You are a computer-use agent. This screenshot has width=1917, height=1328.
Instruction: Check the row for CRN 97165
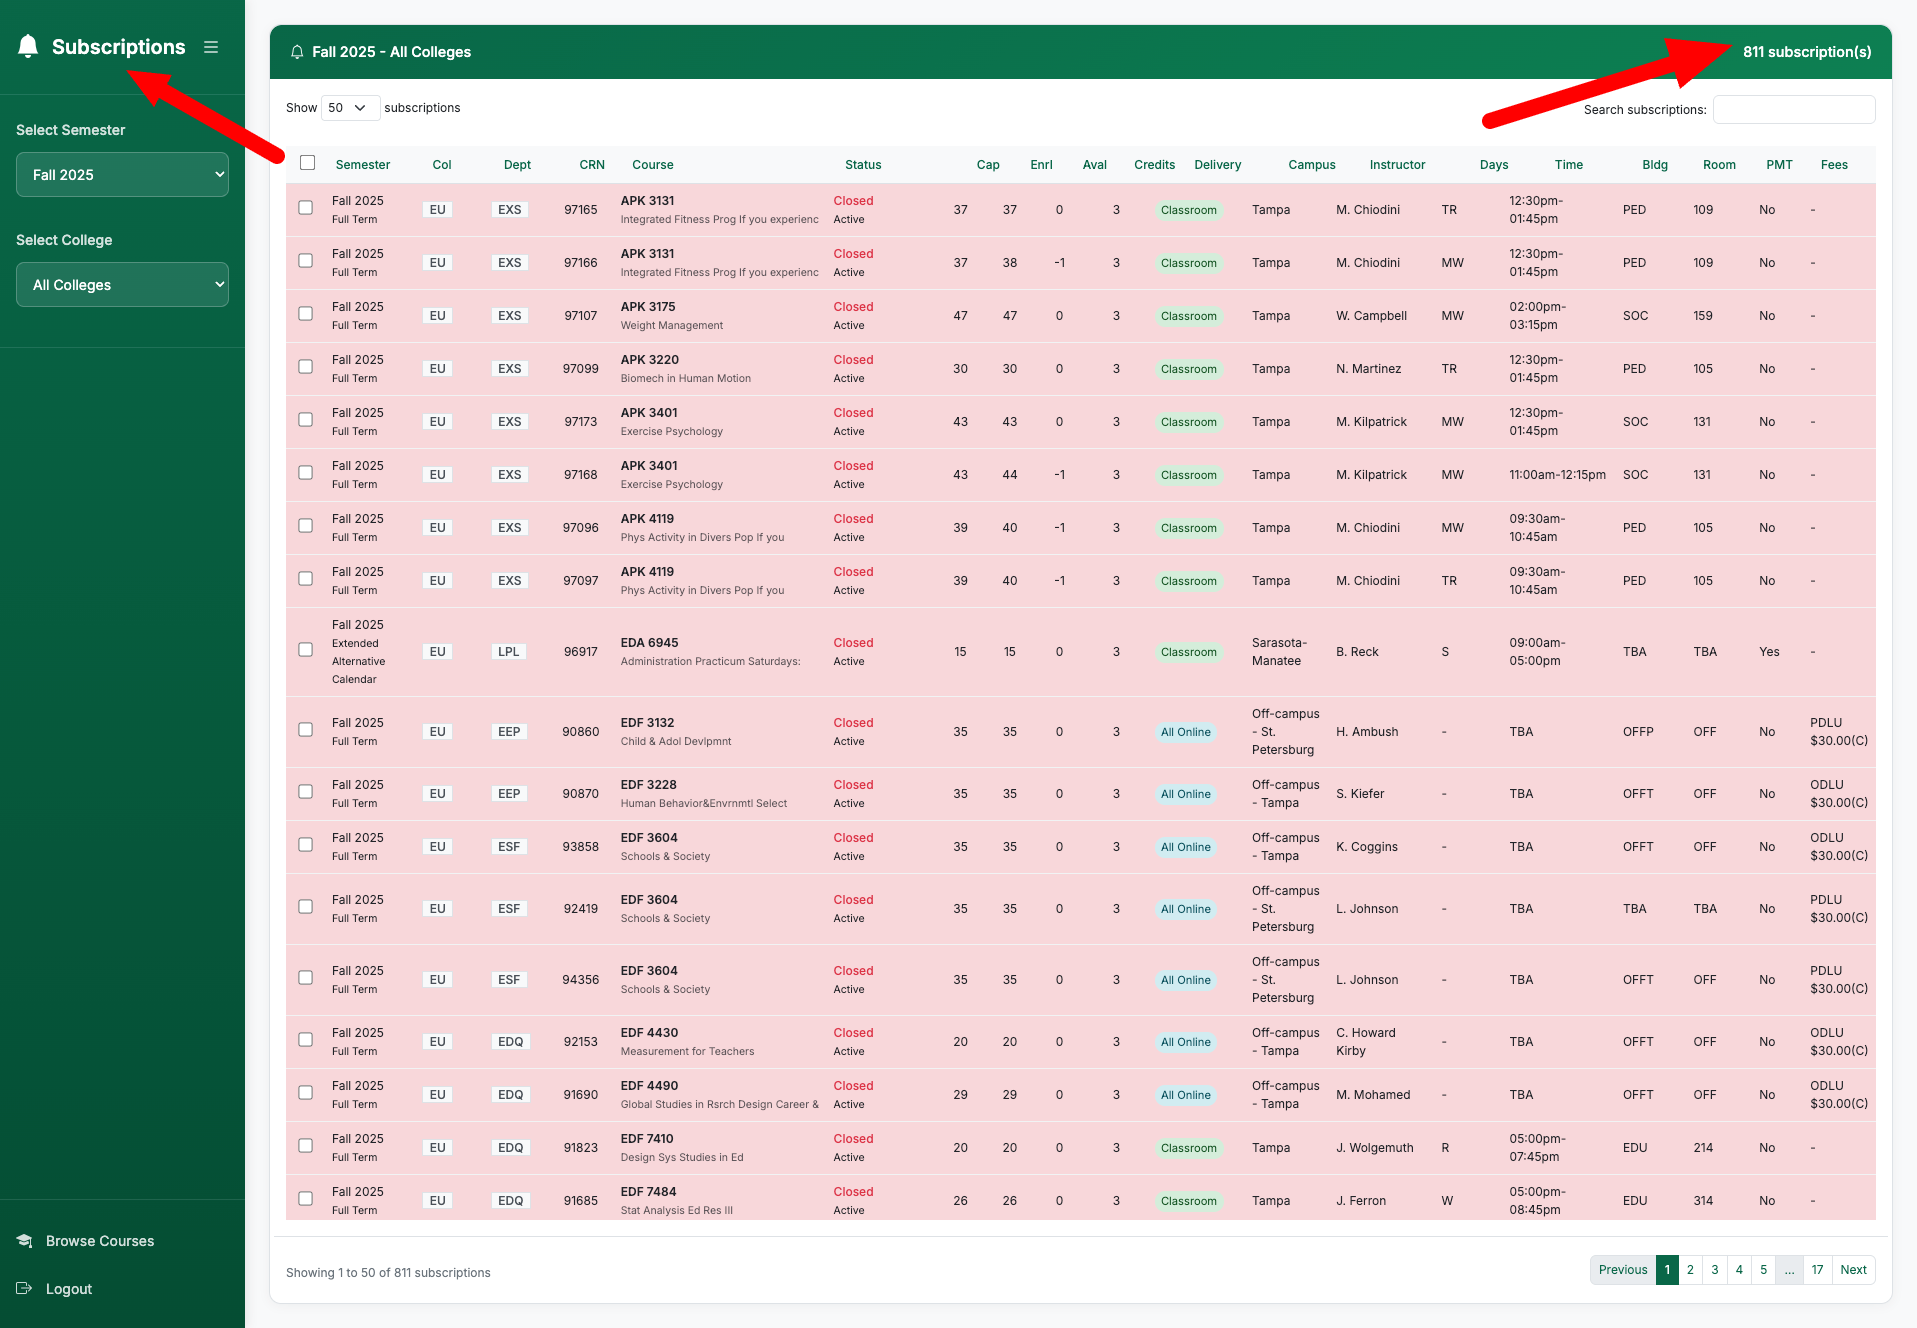306,208
